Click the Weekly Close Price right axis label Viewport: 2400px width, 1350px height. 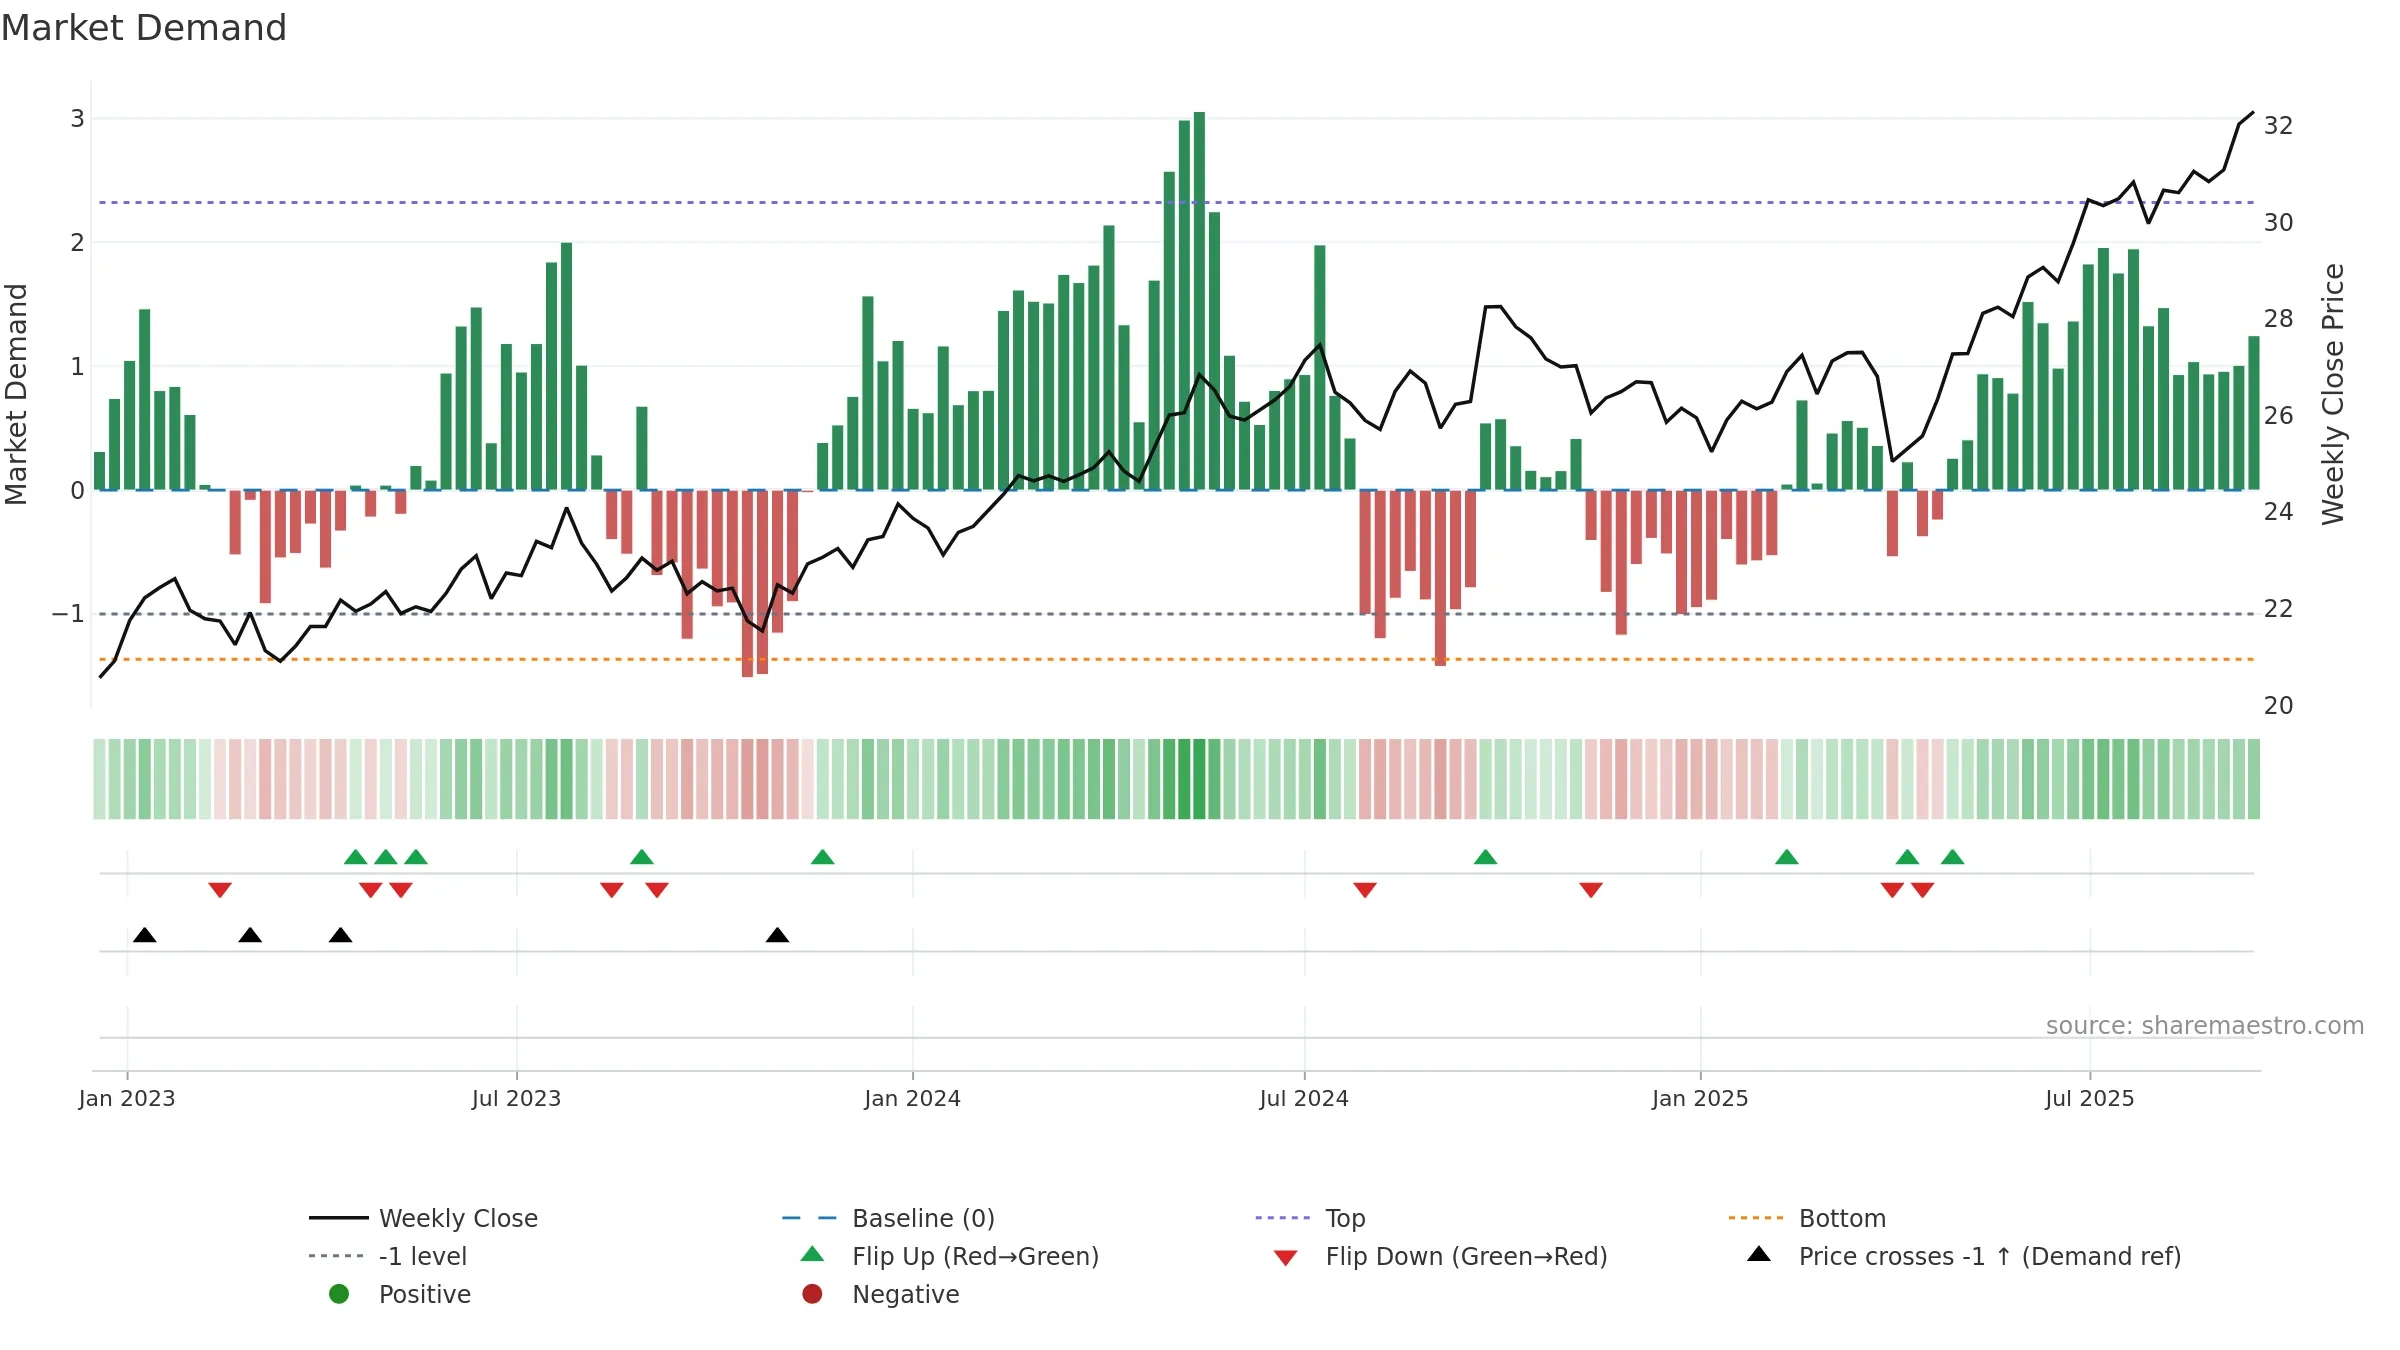(x=2333, y=394)
